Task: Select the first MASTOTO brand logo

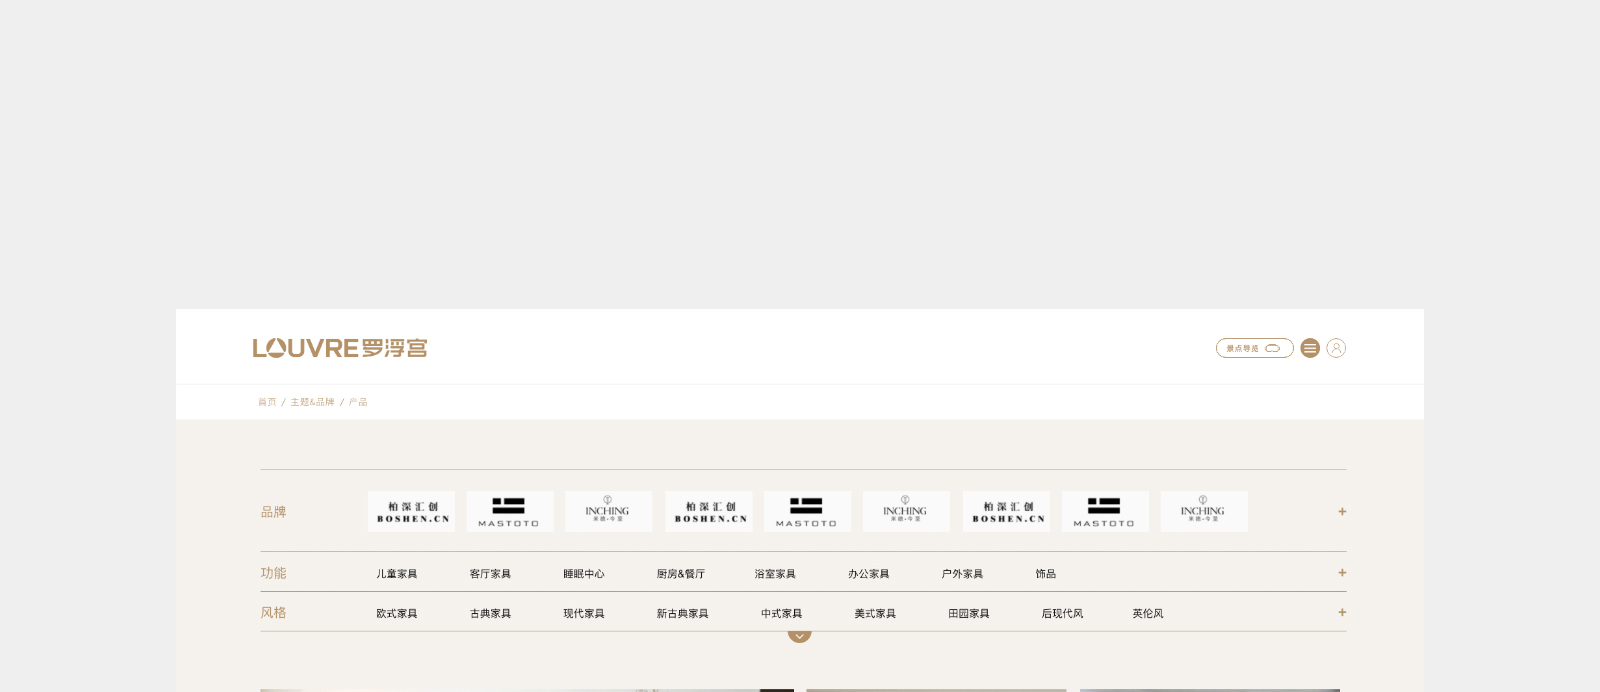Action: point(509,511)
